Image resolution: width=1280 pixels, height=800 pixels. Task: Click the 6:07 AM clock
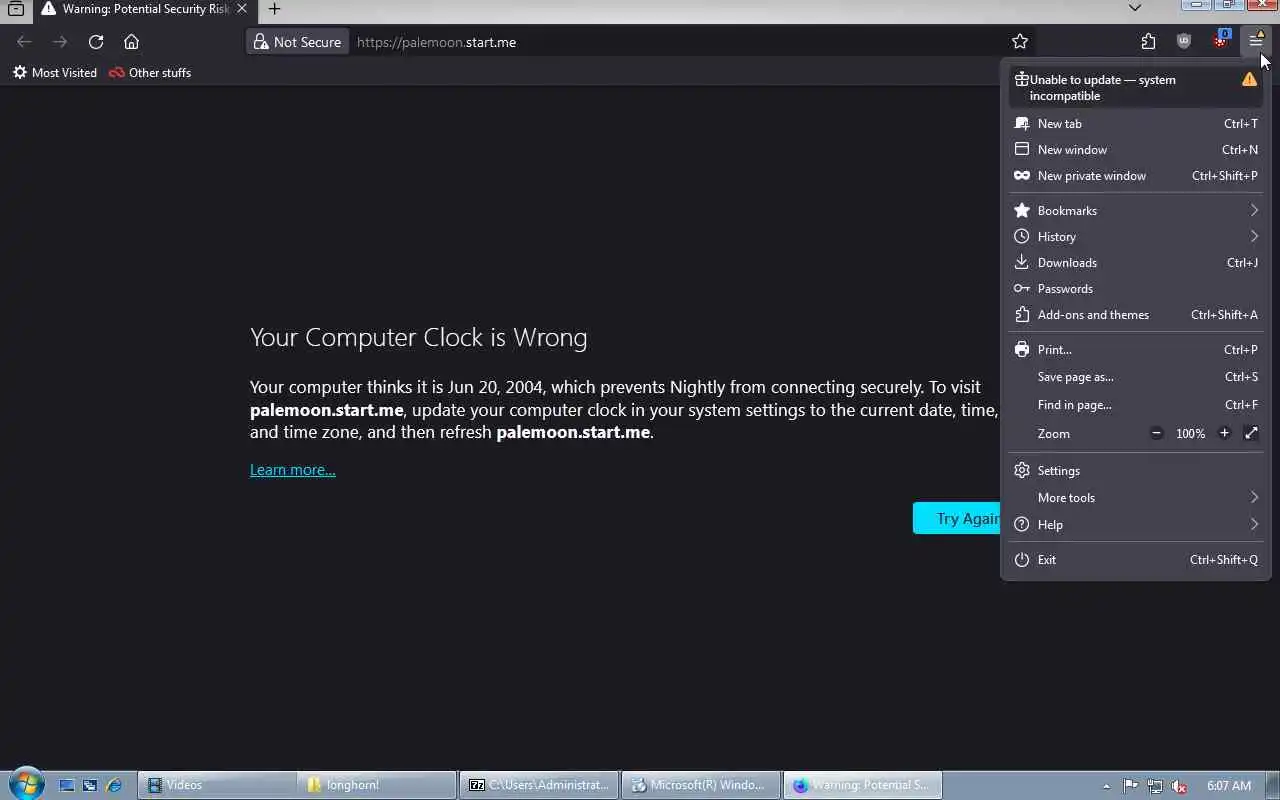1229,786
